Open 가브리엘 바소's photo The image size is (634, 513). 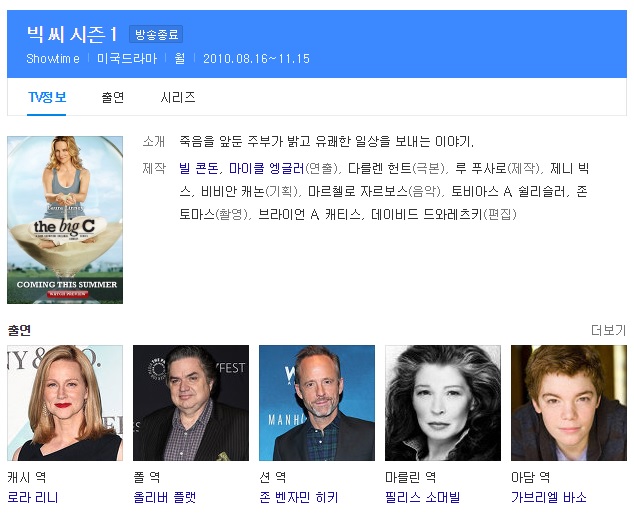coord(568,403)
